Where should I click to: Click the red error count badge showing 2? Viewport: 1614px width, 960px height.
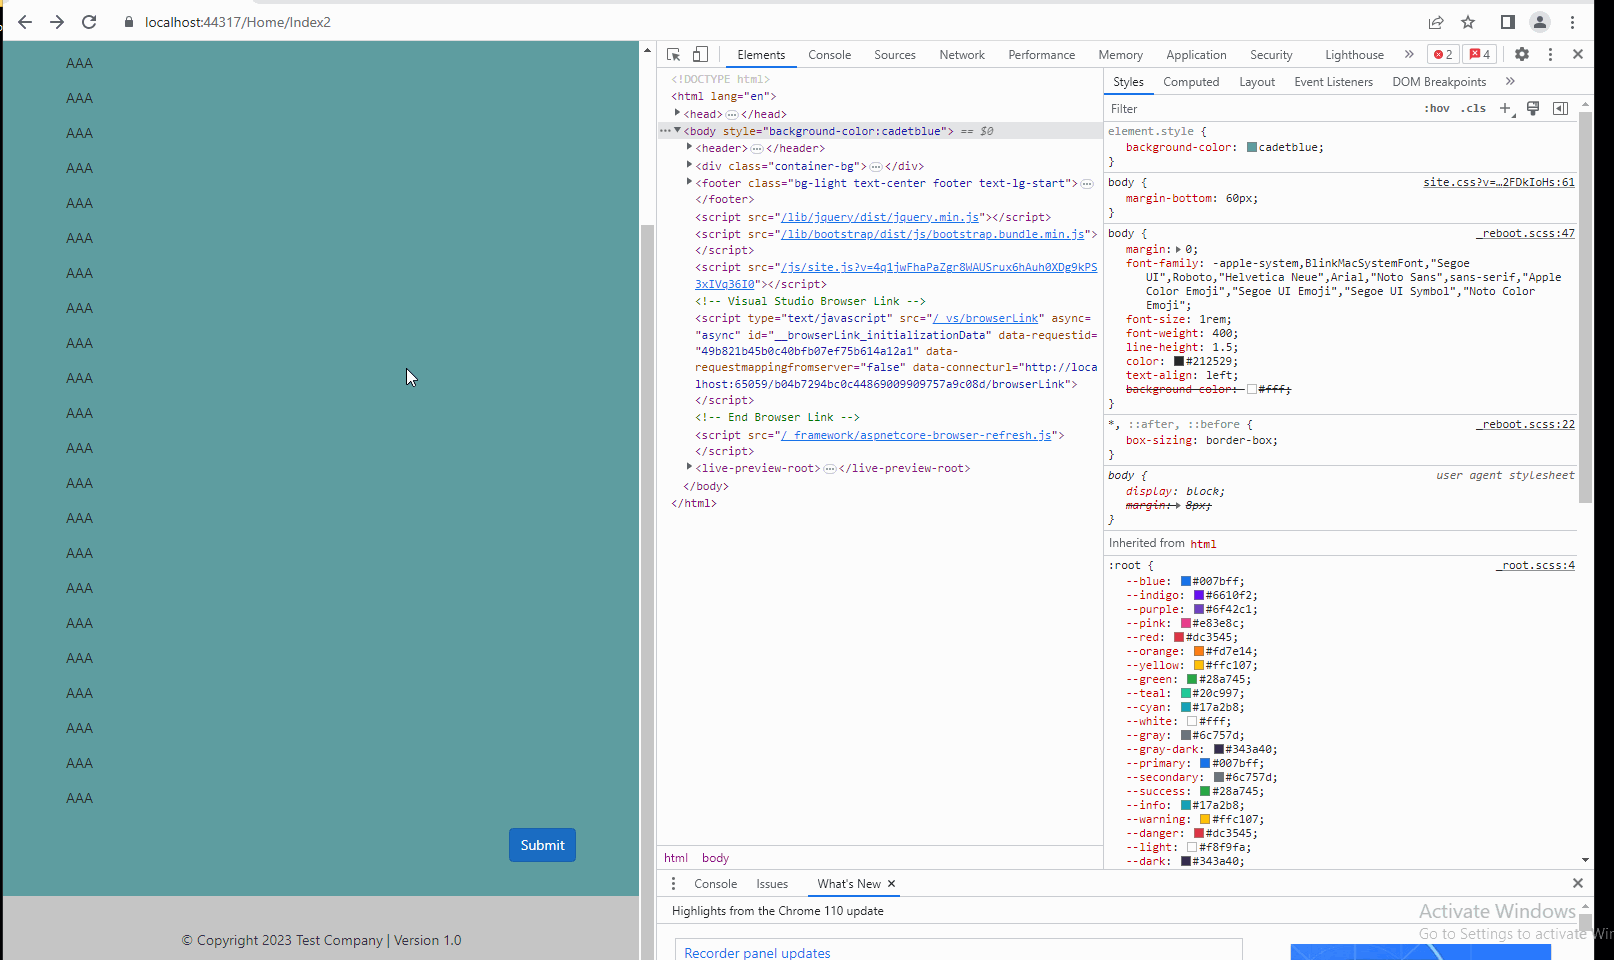[1443, 54]
